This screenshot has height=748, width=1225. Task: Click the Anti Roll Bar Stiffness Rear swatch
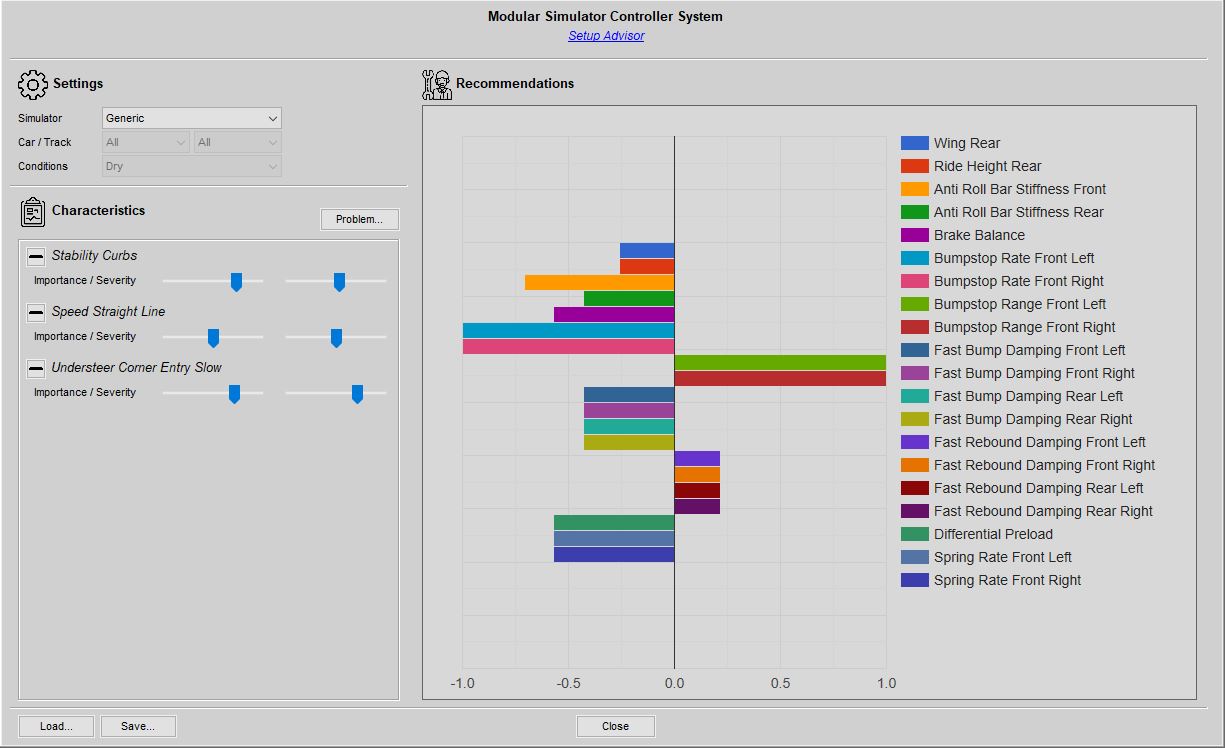(x=915, y=212)
